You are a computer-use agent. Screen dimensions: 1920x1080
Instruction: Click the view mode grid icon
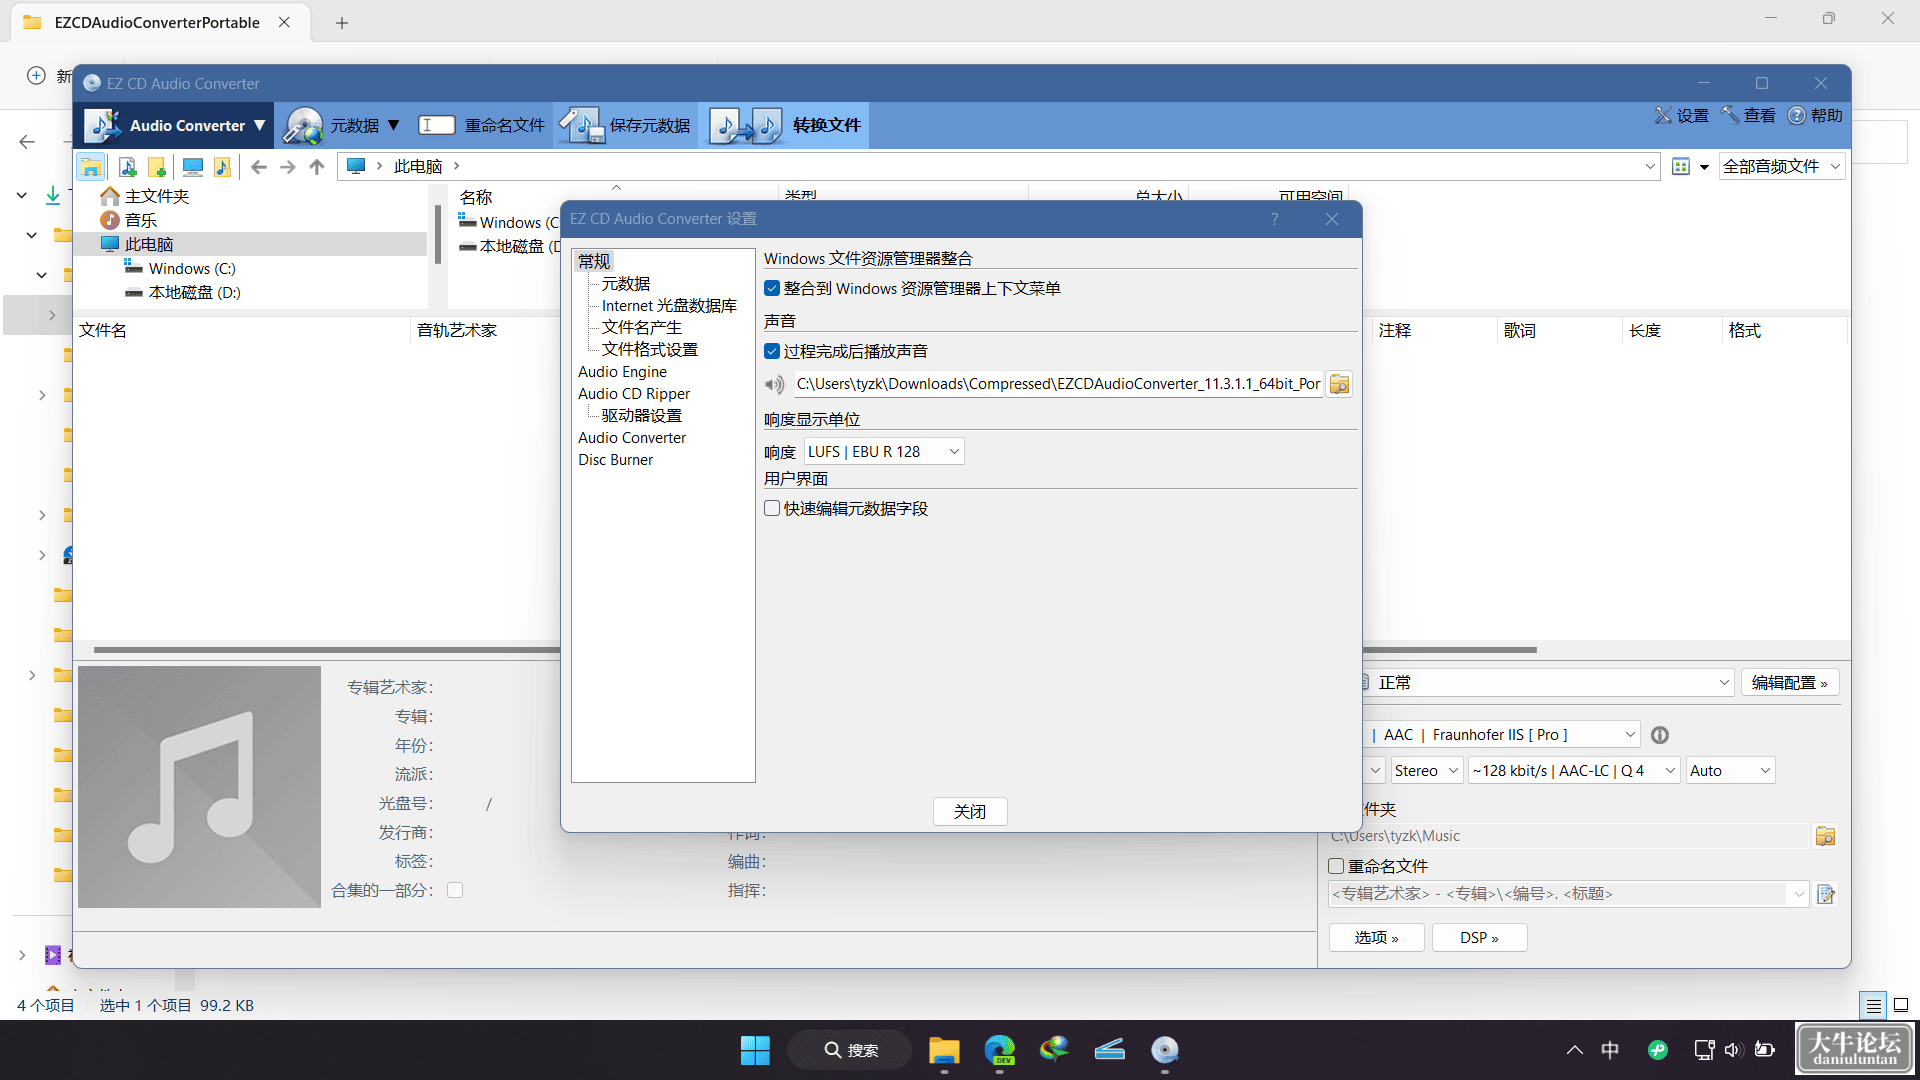1681,167
